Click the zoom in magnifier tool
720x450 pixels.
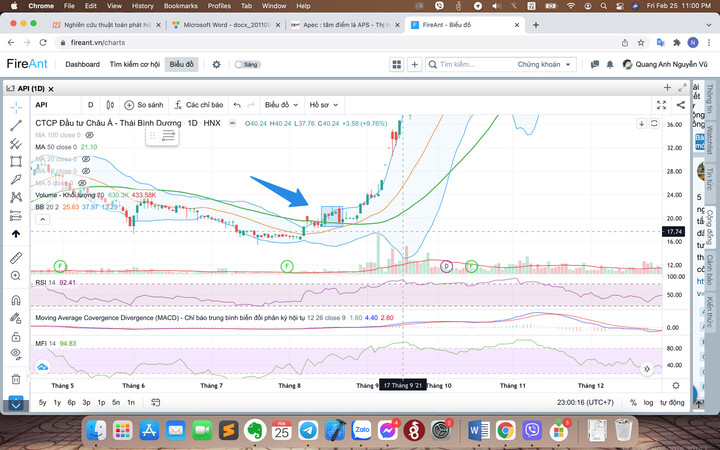(16, 276)
